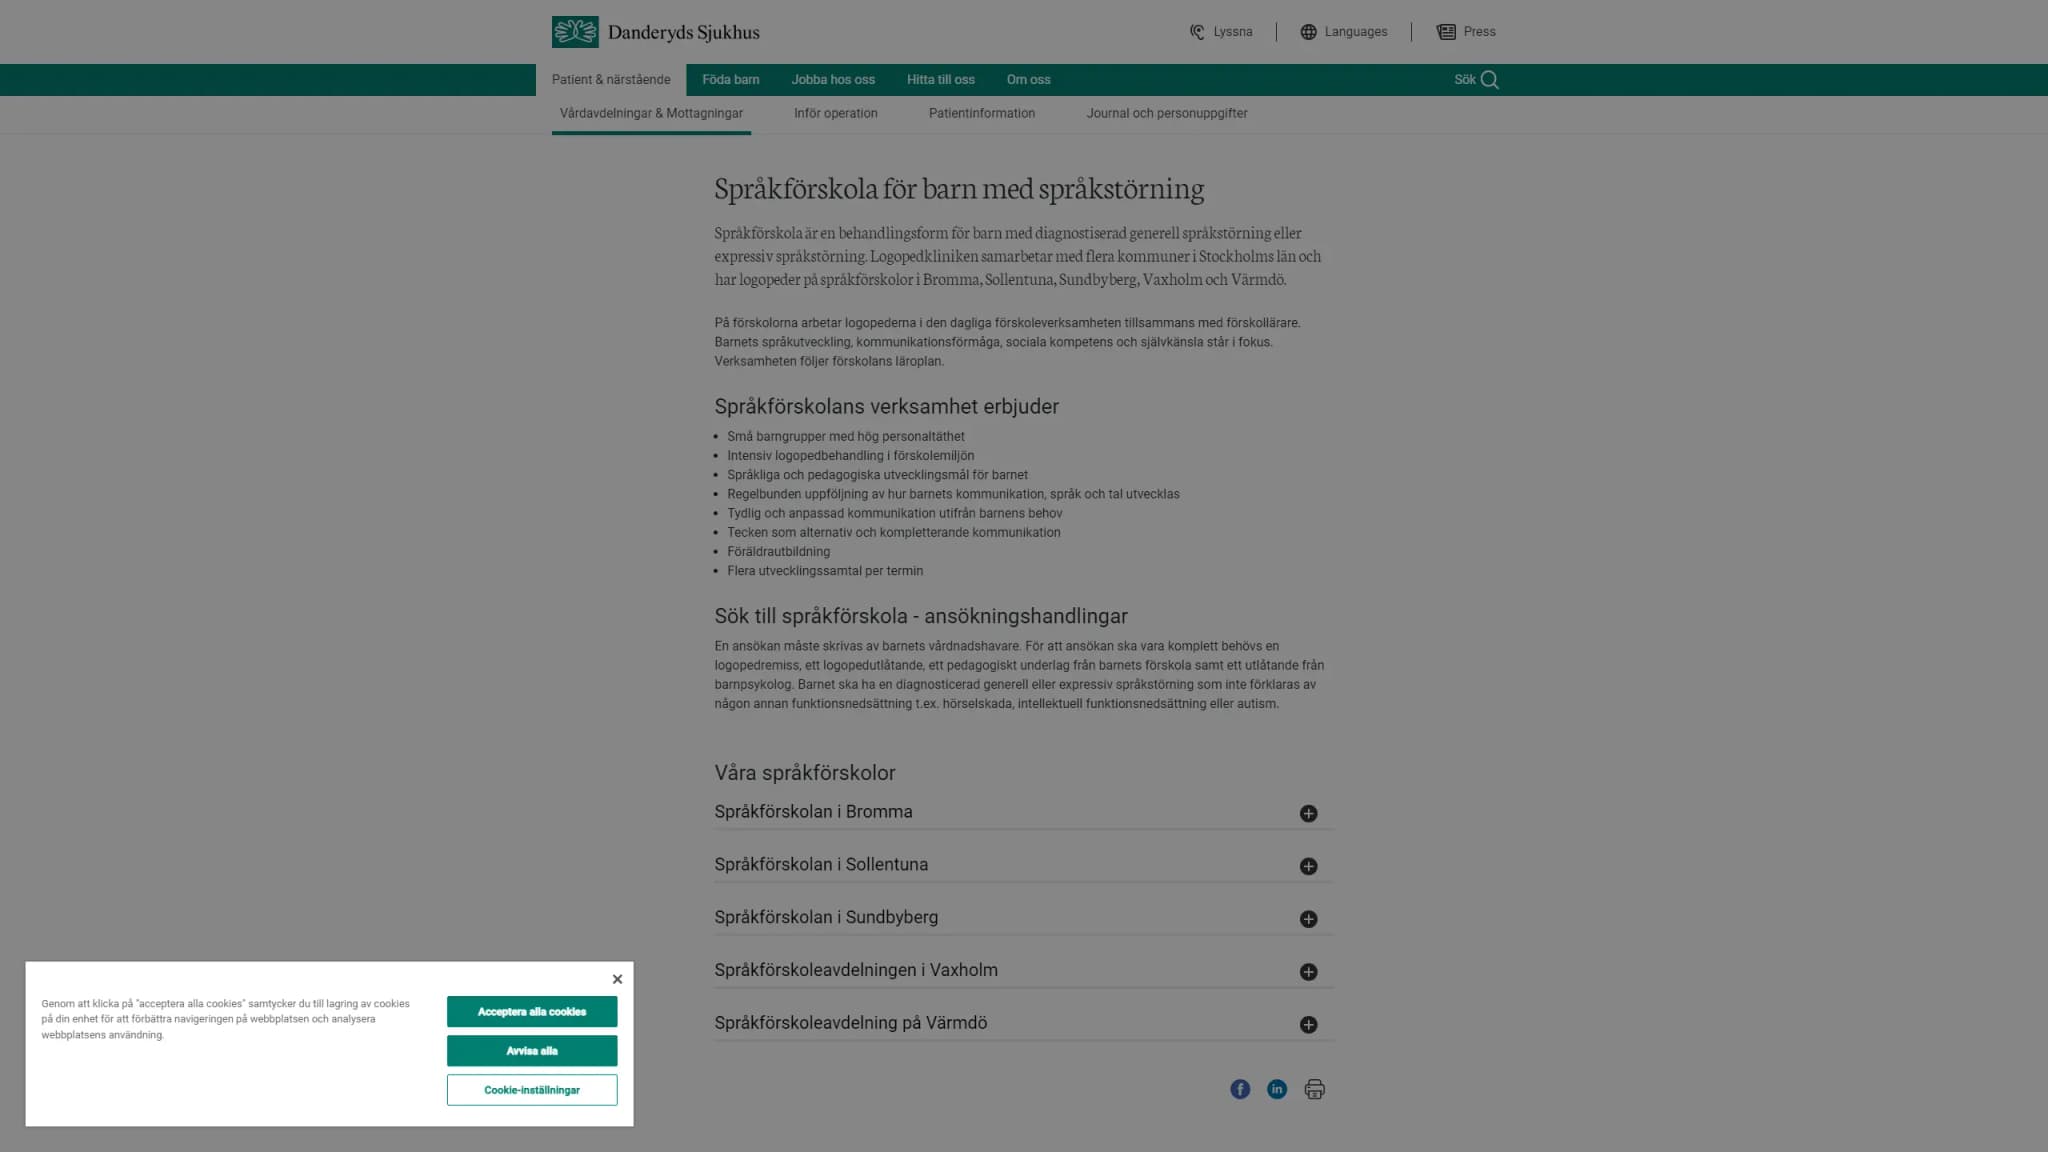
Task: Click 'Sök till språkförskola - ansökningshandlingar' heading
Action: [921, 617]
